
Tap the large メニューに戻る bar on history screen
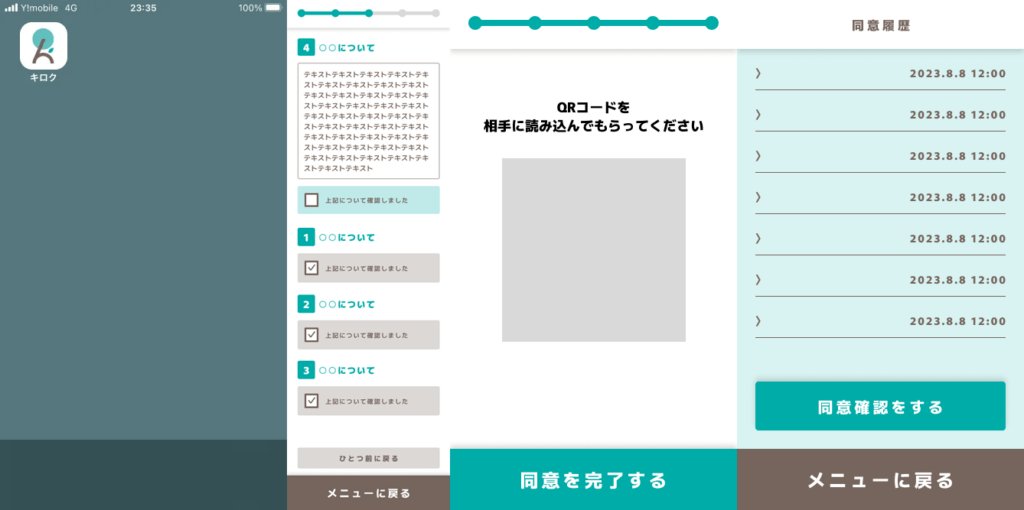coord(880,480)
